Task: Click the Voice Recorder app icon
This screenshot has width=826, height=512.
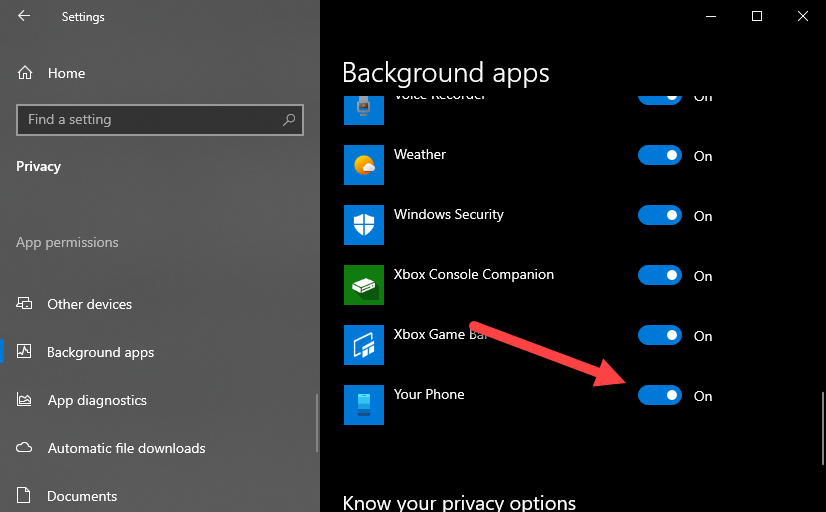Action: (364, 111)
